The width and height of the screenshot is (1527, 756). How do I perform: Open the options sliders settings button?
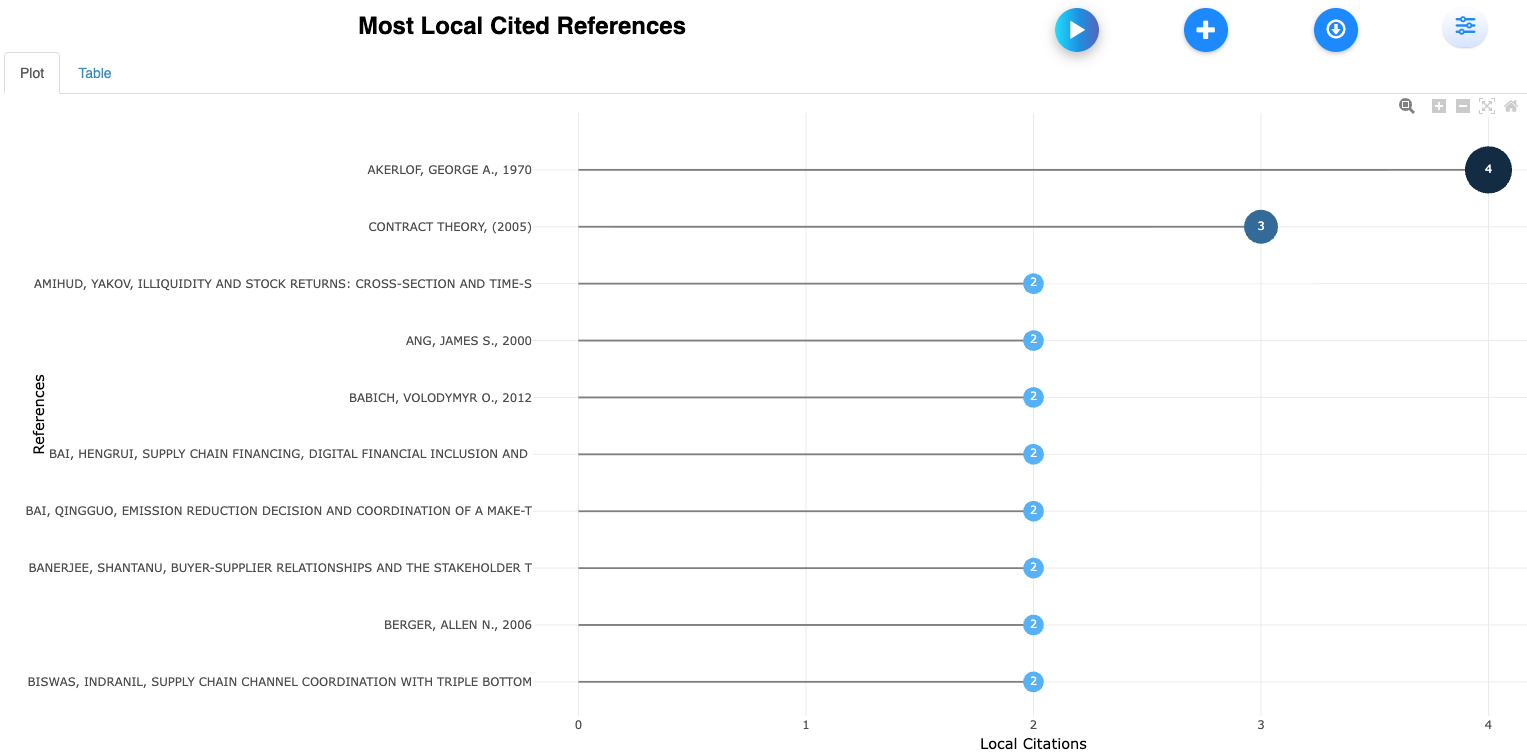[1464, 27]
